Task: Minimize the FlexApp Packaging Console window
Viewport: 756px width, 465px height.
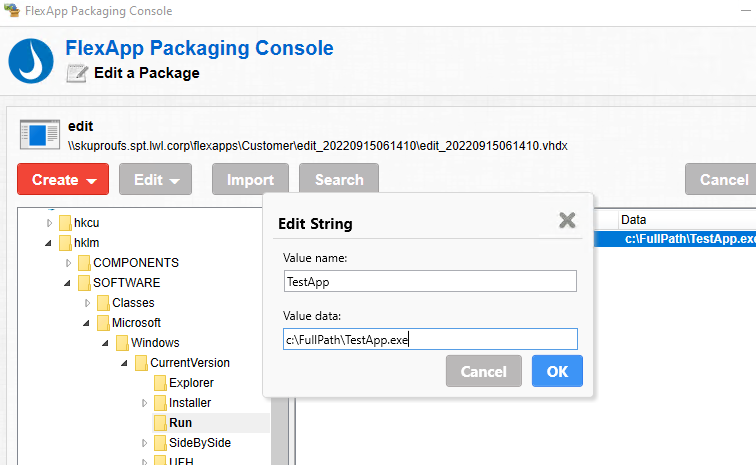Action: click(746, 11)
